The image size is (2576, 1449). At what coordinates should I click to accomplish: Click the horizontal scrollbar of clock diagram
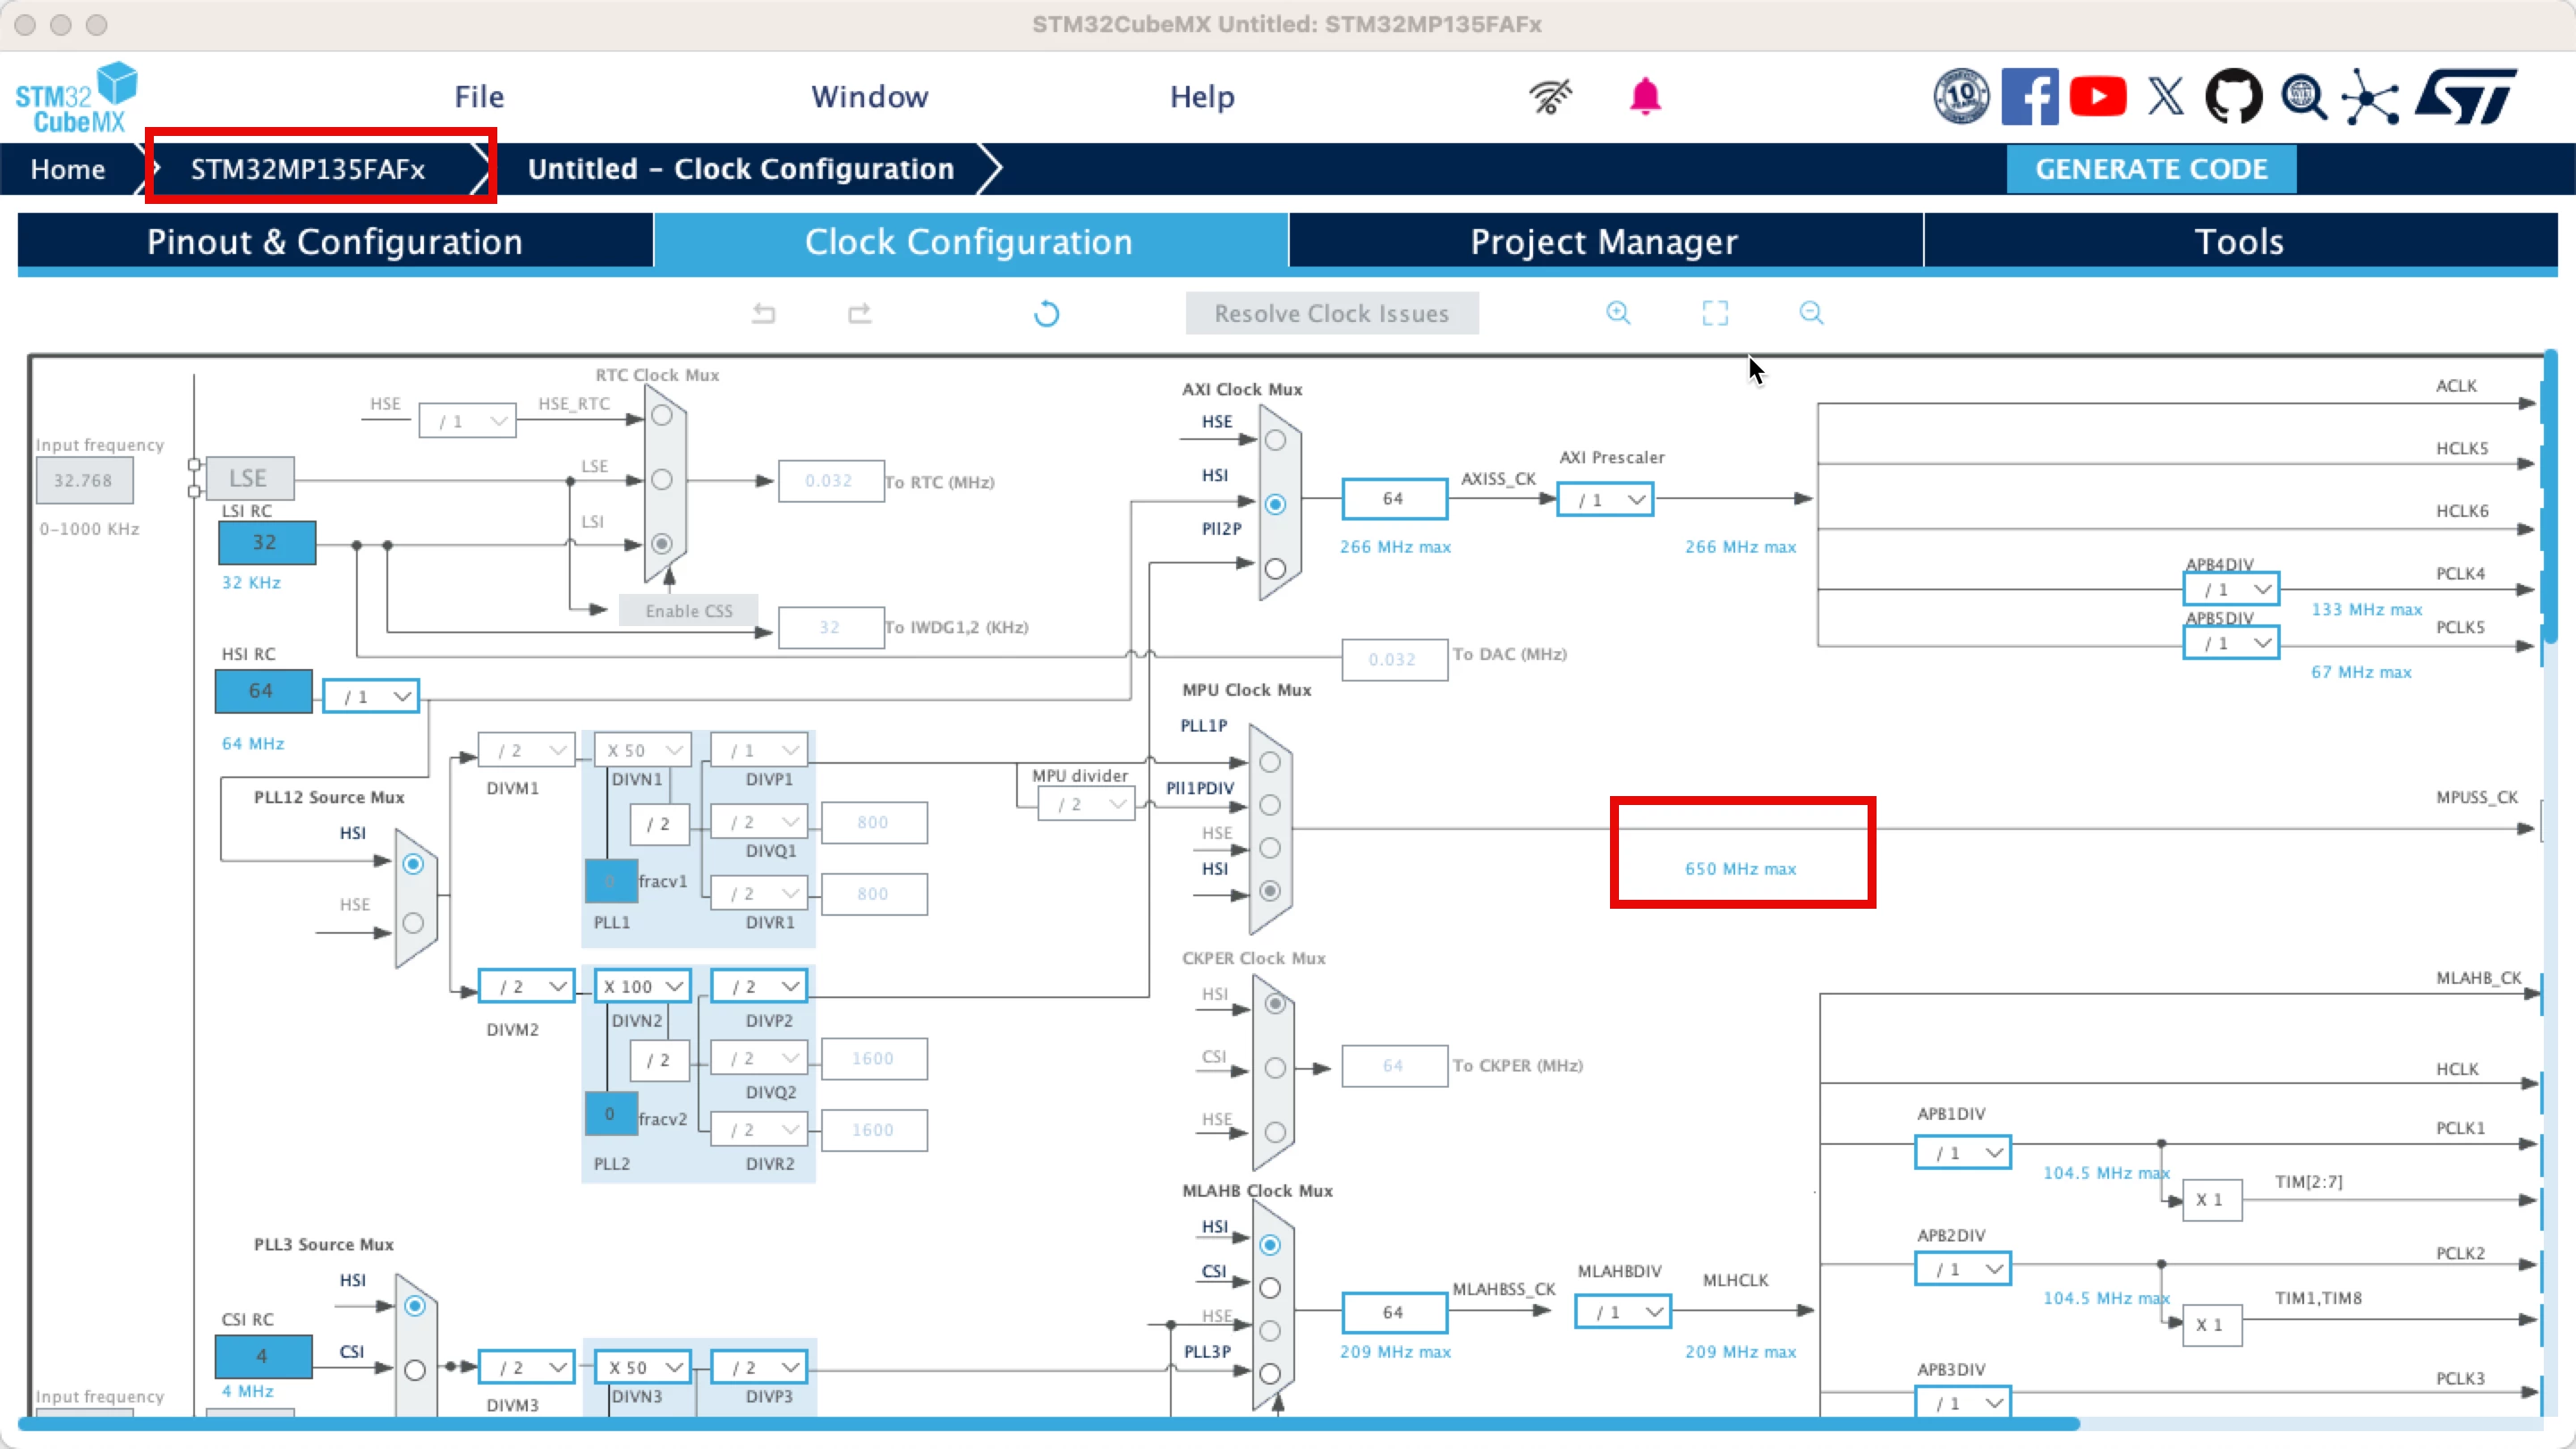click(x=1049, y=1424)
